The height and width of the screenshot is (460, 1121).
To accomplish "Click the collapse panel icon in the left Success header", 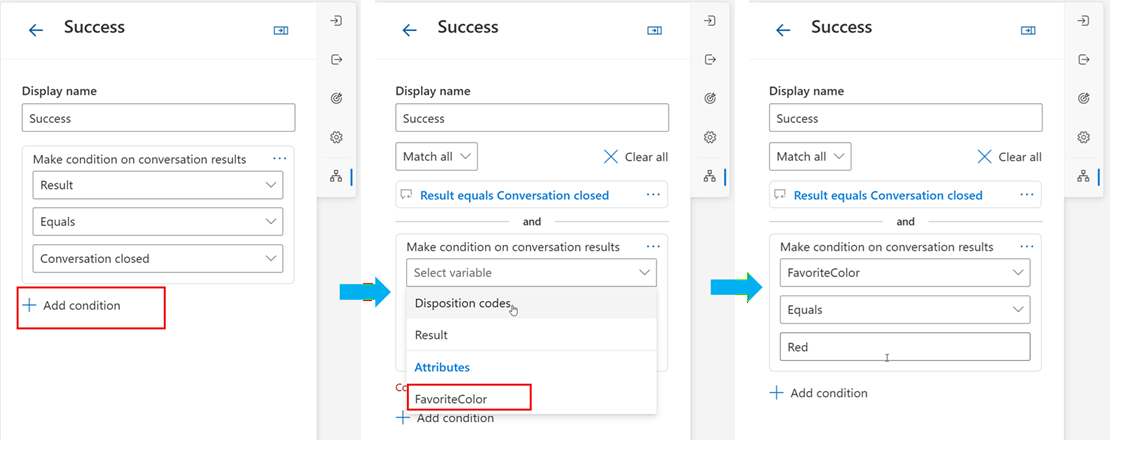I will (x=281, y=30).
